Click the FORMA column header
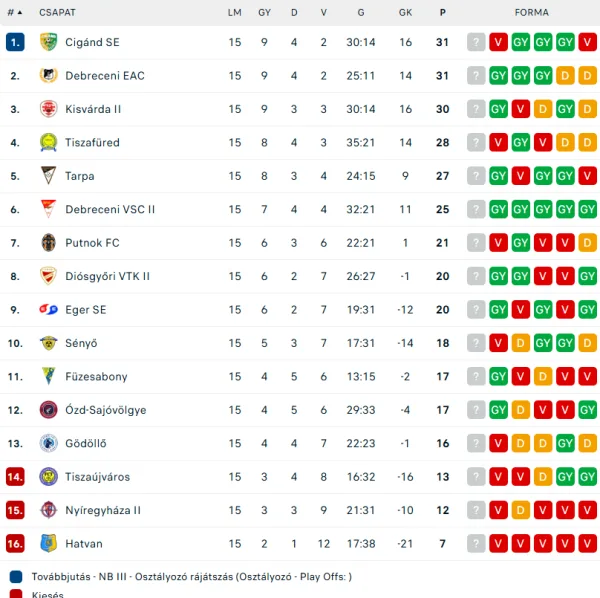Screen dimensions: 600x598 click(x=532, y=12)
